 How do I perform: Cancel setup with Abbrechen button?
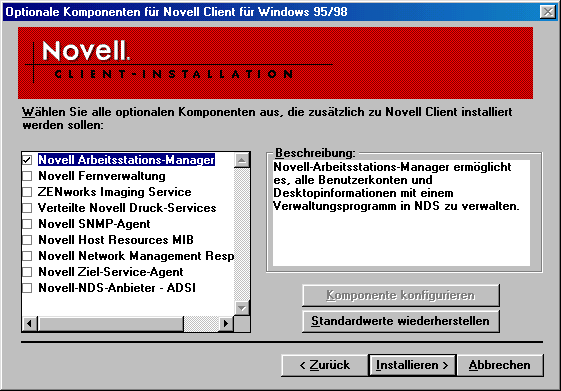(x=500, y=365)
